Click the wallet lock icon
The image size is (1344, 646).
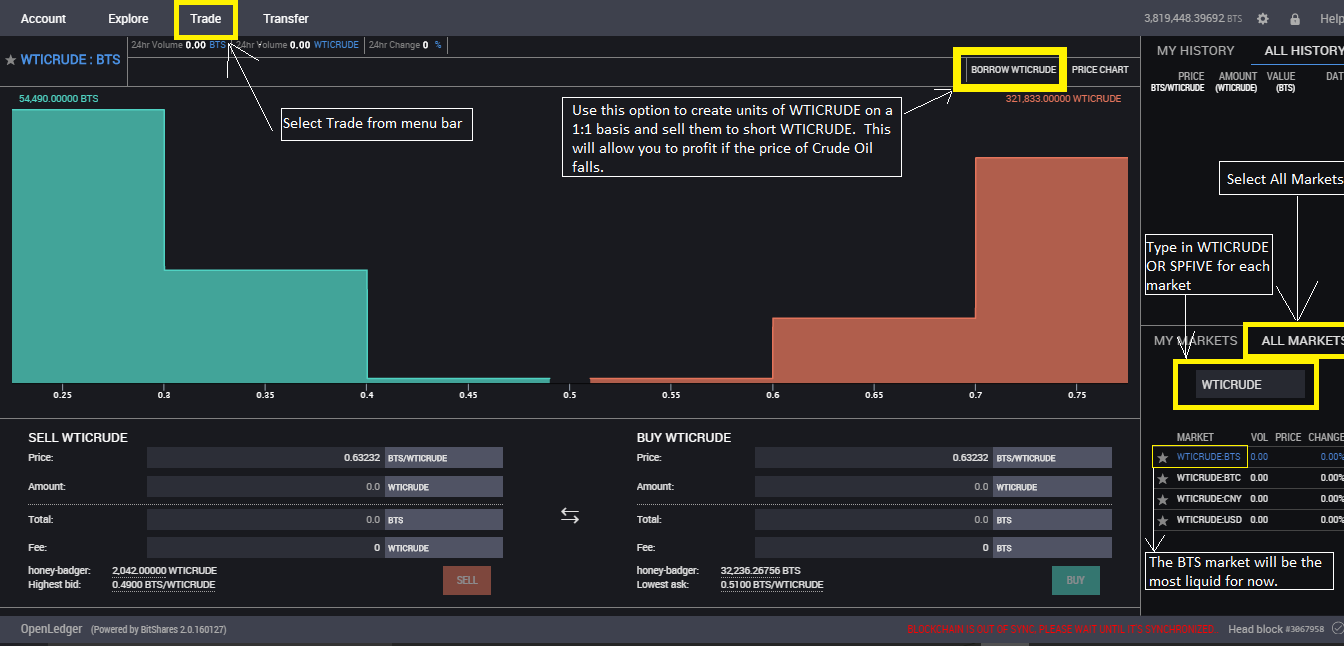click(1295, 18)
